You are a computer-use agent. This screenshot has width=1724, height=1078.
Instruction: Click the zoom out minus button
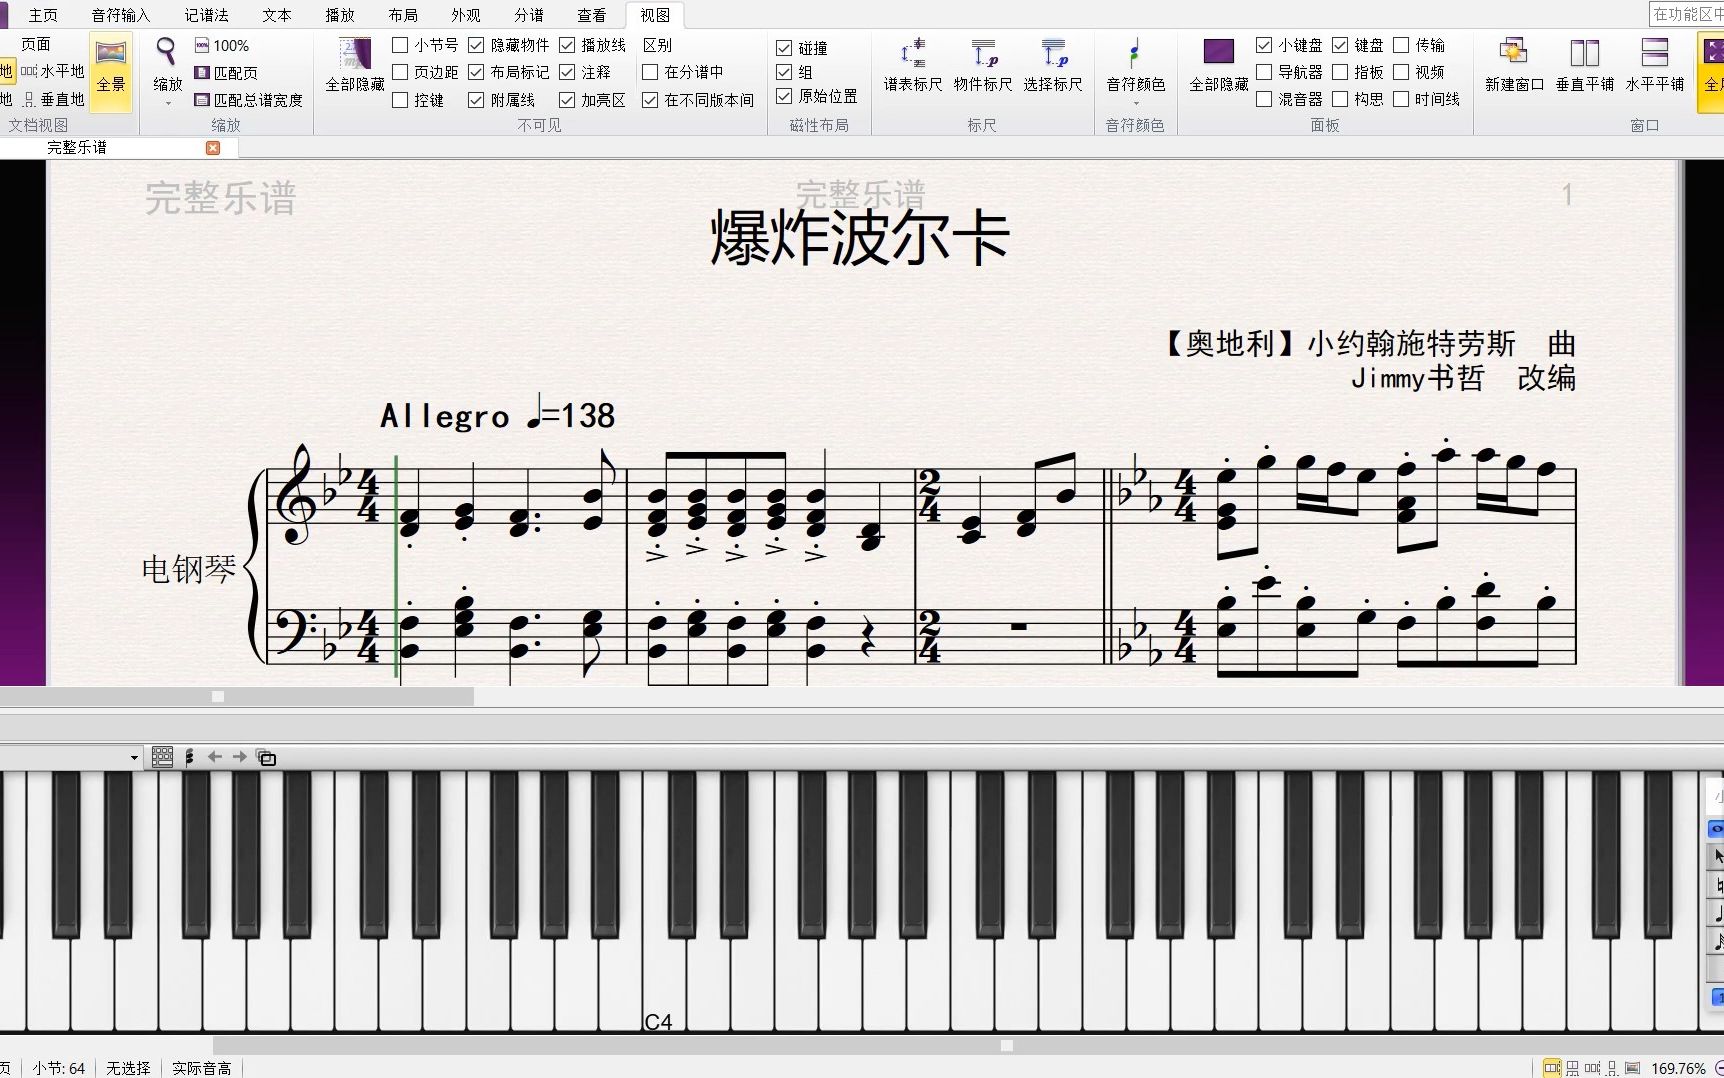tap(1717, 1068)
